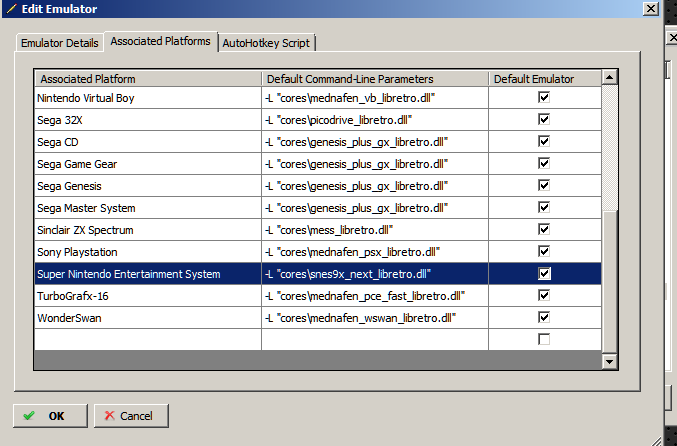
Task: Edit mednafen_wswan_libretro.dll parameter cell
Action: pyautogui.click(x=375, y=318)
